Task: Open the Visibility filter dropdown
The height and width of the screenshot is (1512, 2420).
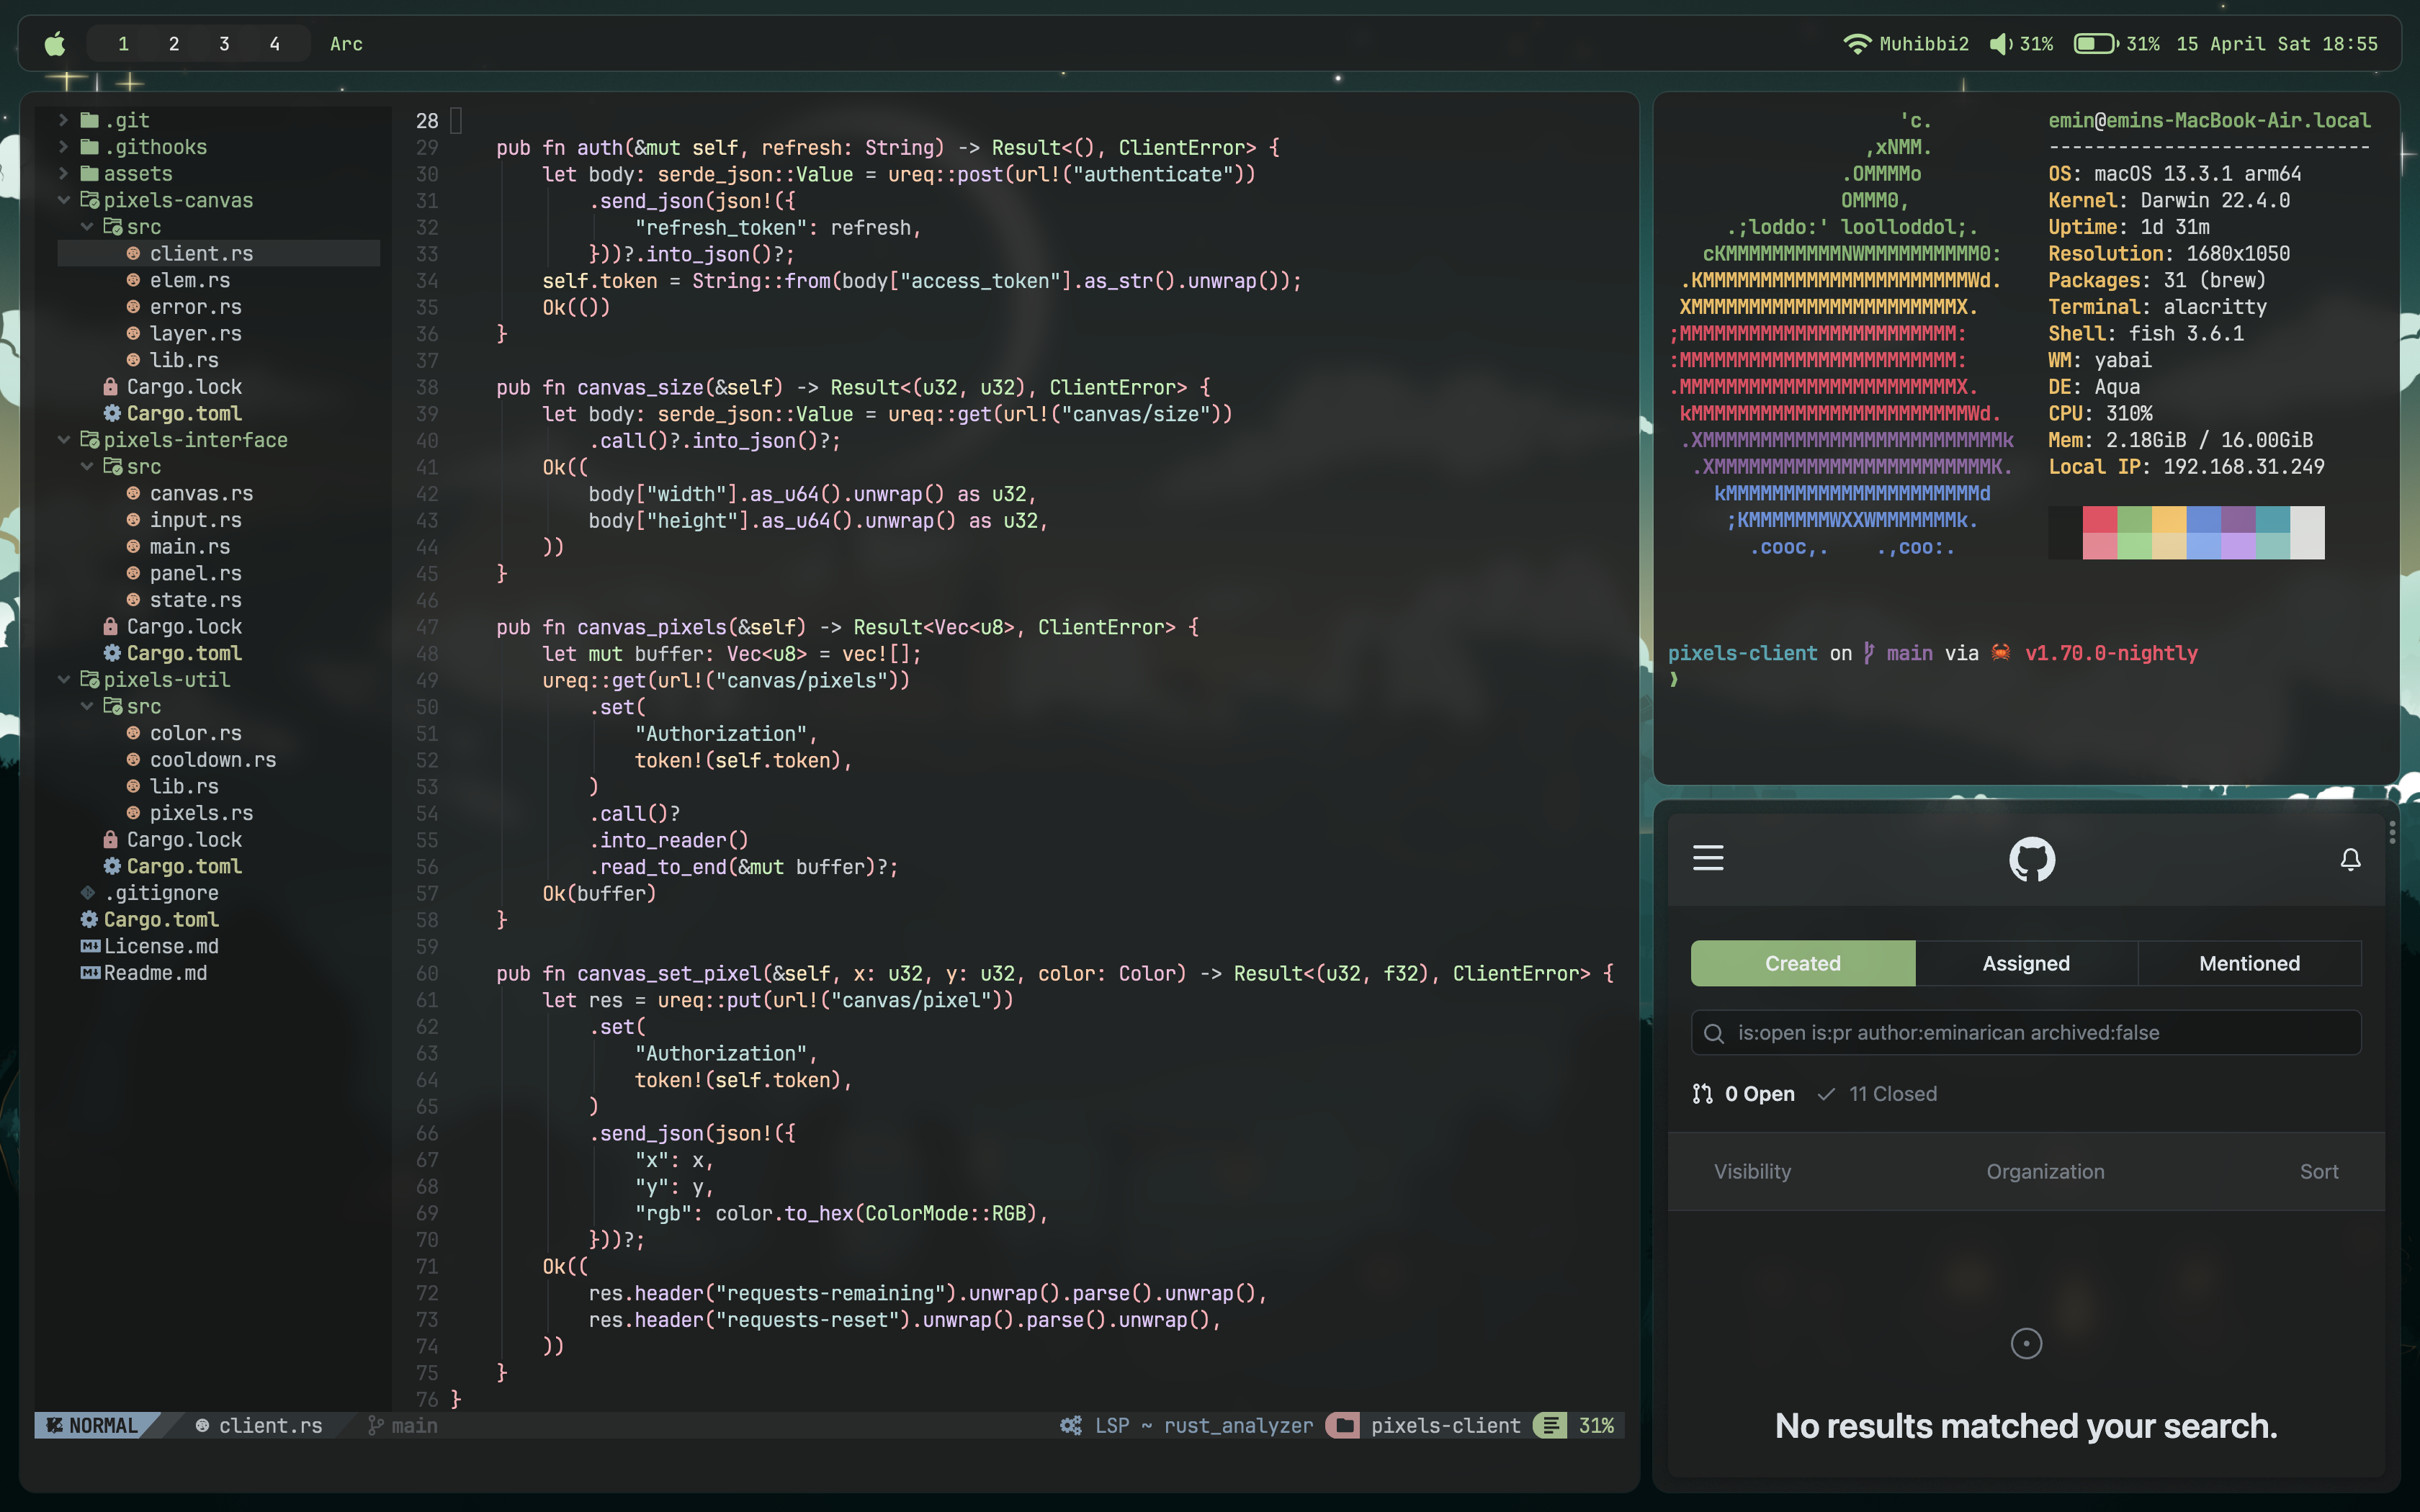Action: pos(1752,1171)
